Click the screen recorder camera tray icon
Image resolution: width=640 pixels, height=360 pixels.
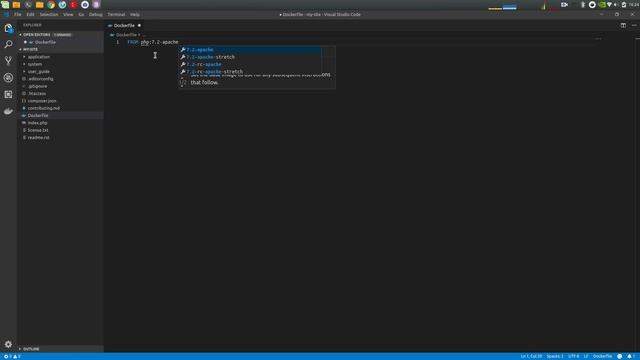click(564, 4)
